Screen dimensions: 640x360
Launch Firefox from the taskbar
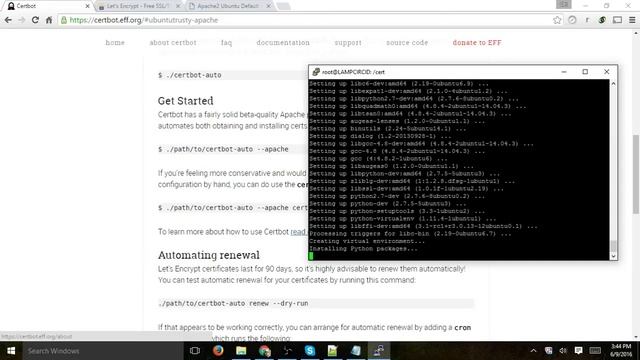point(218,351)
